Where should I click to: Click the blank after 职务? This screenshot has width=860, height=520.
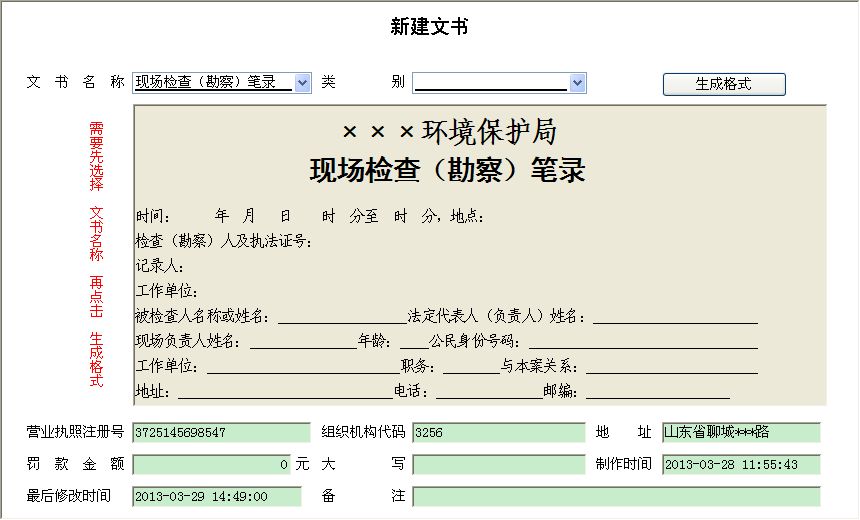click(471, 366)
